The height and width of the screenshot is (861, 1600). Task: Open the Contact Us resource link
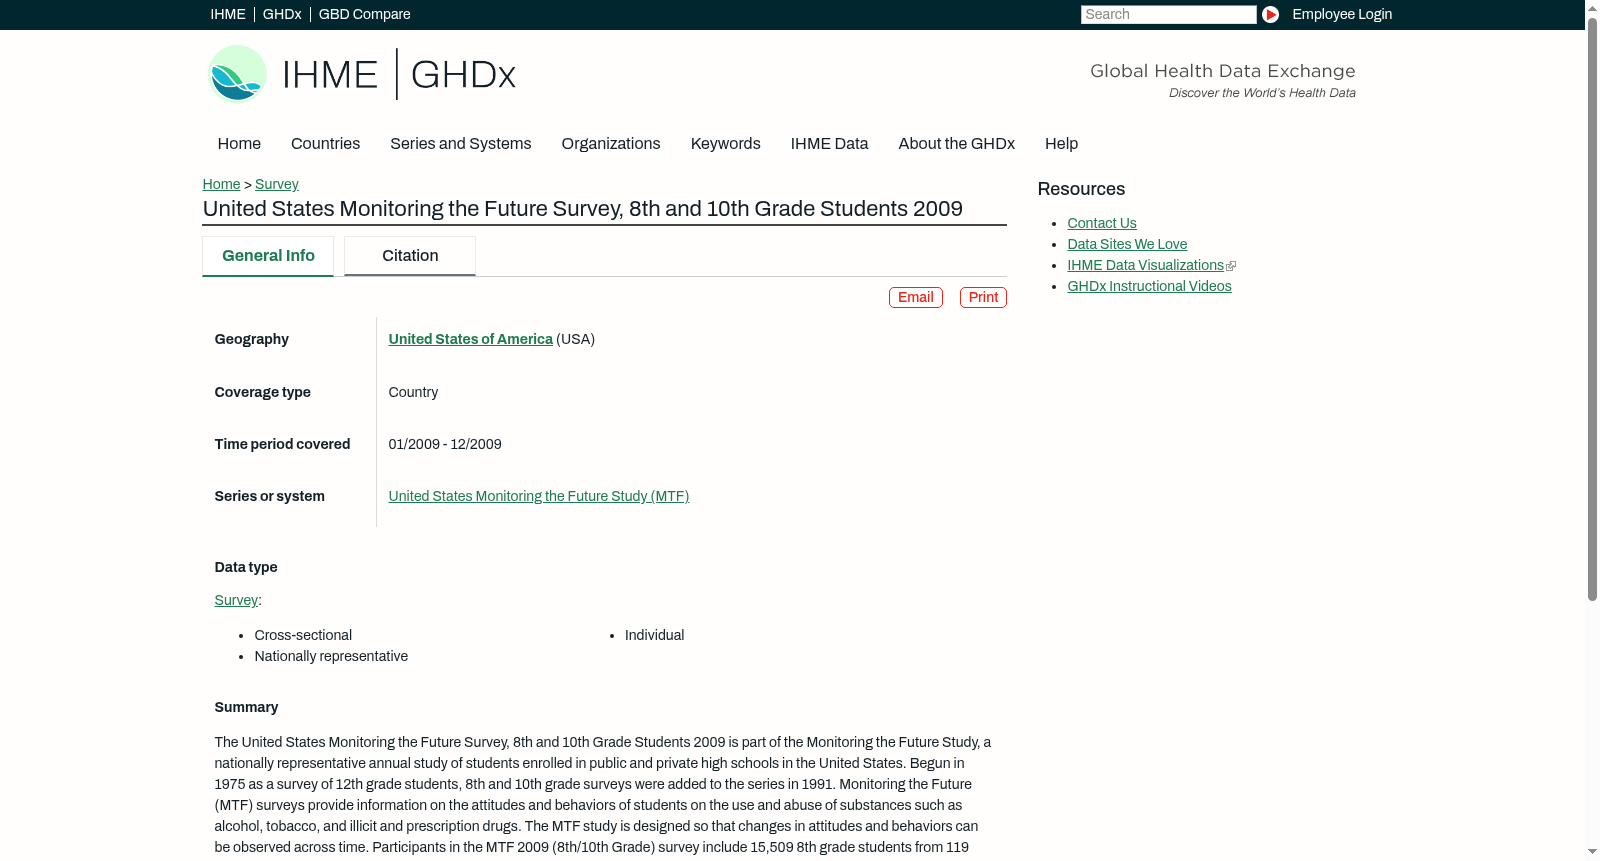[1102, 223]
